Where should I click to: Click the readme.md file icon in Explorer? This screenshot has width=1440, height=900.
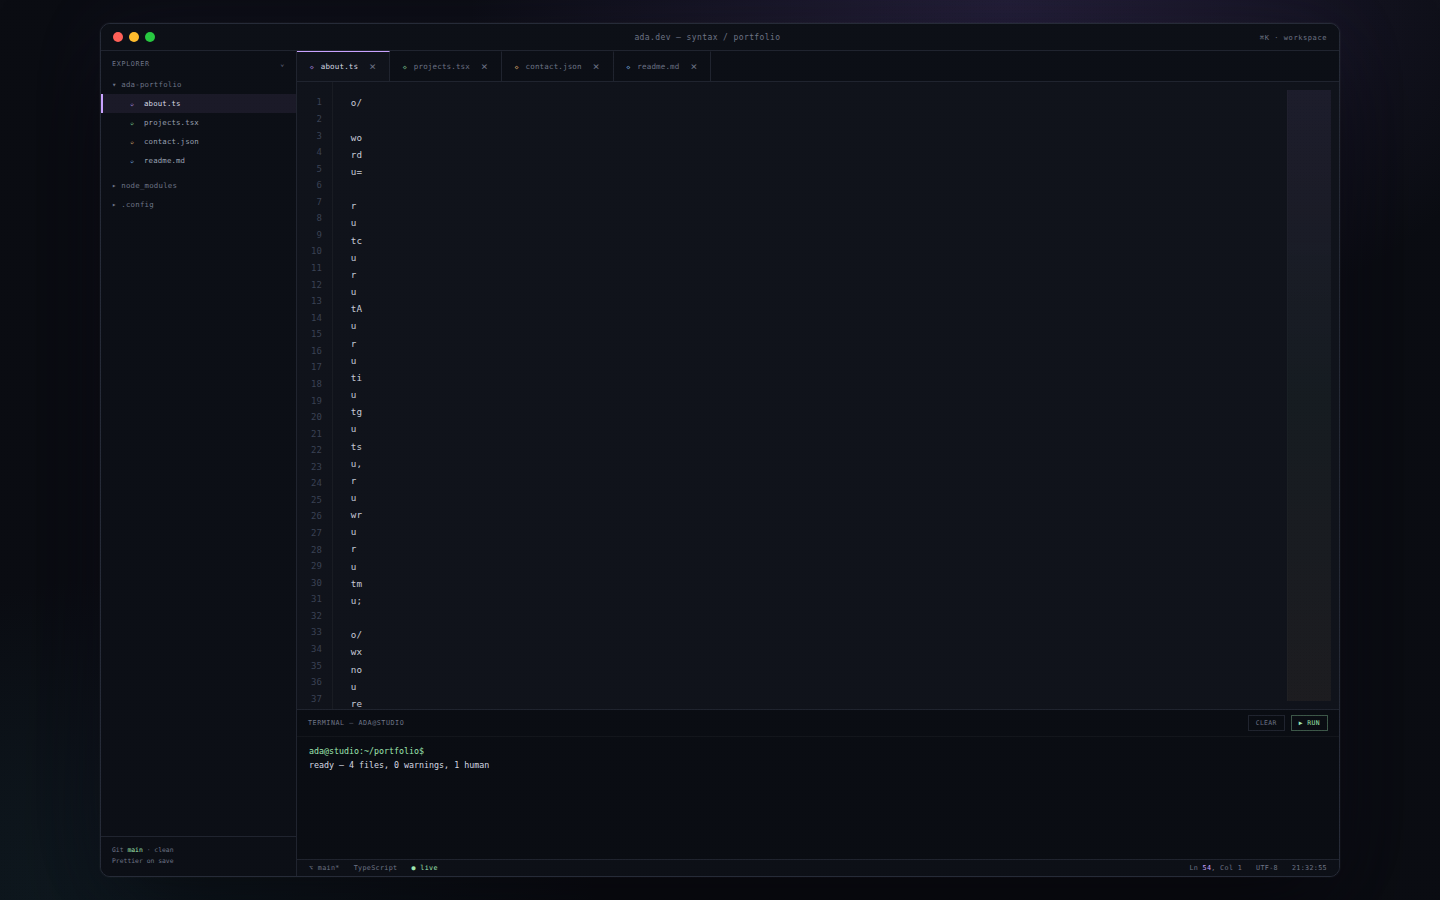click(132, 161)
